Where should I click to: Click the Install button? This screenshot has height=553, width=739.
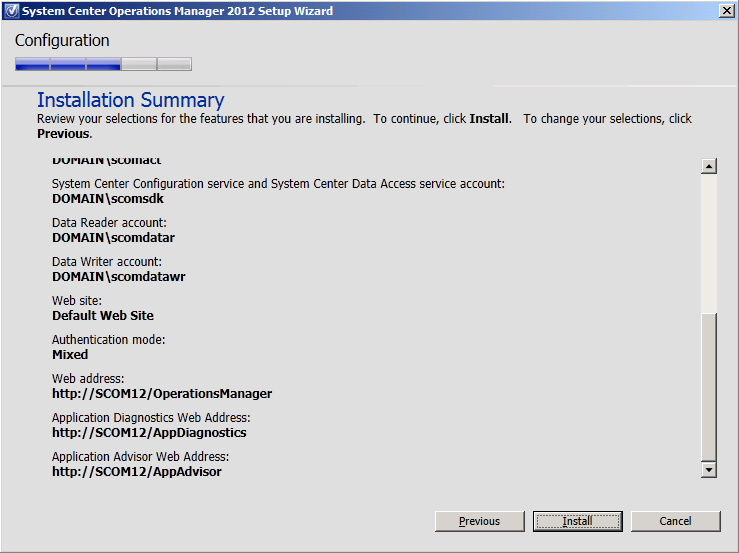point(577,521)
